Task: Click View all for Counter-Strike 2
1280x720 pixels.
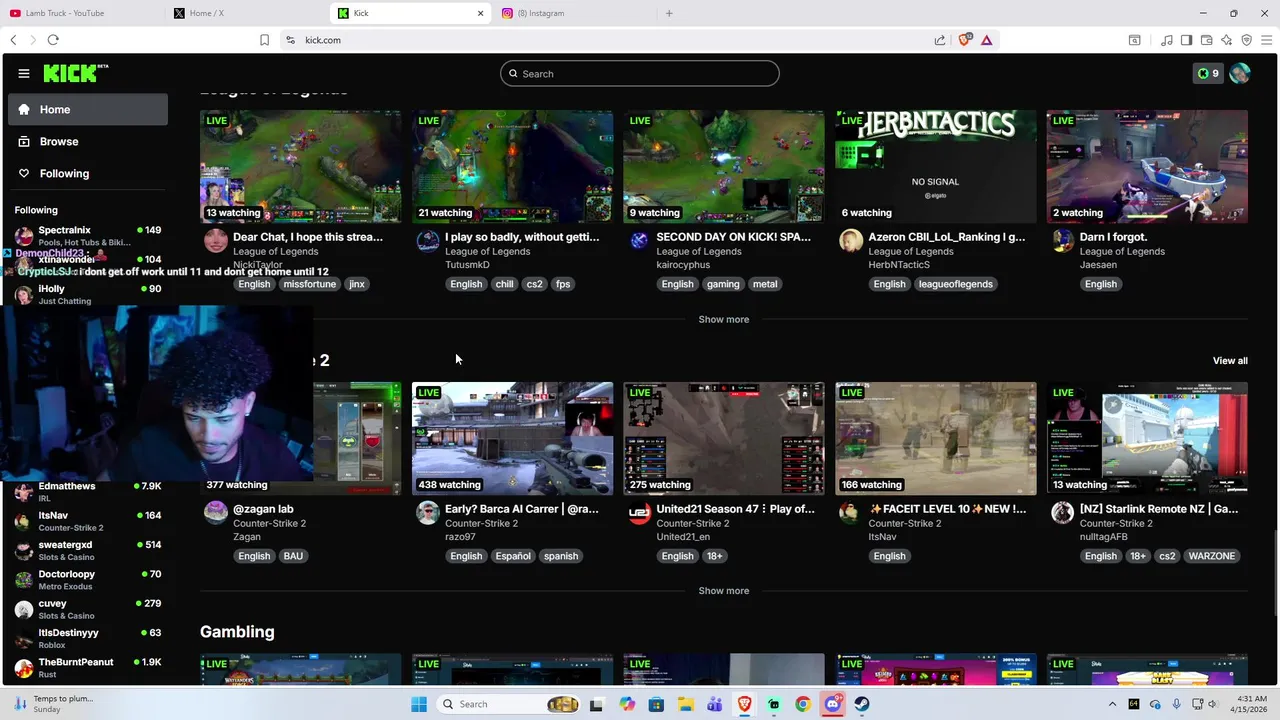Action: (x=1230, y=361)
